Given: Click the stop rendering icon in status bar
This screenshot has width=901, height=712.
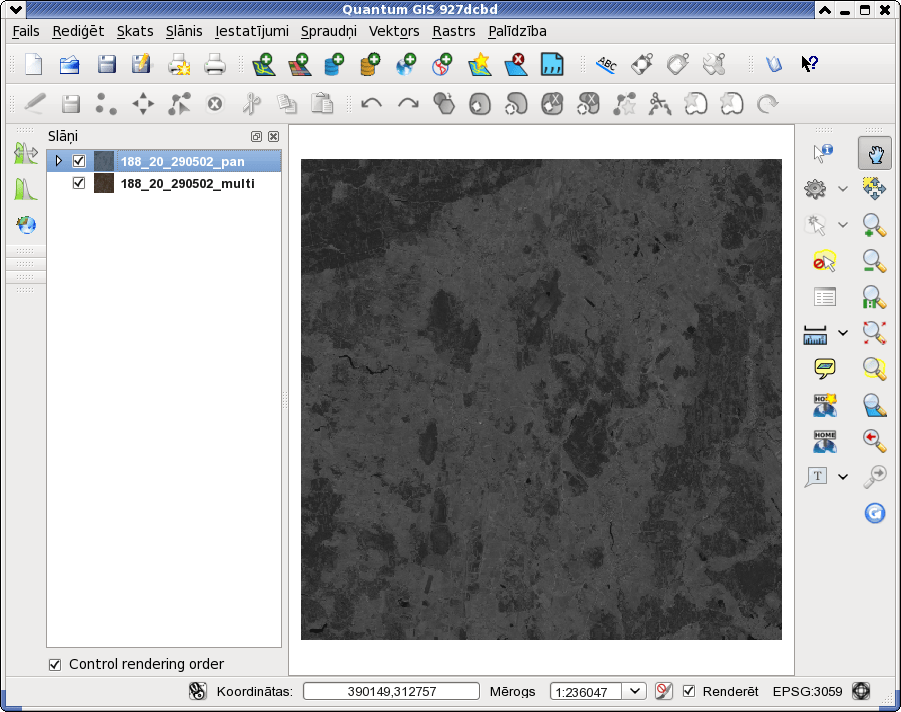Looking at the screenshot, I should 664,691.
